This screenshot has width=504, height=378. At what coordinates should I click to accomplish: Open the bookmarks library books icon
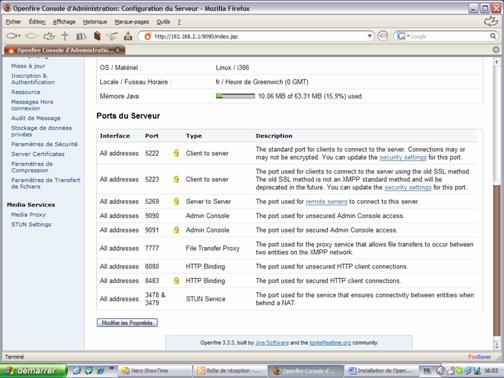click(x=81, y=36)
